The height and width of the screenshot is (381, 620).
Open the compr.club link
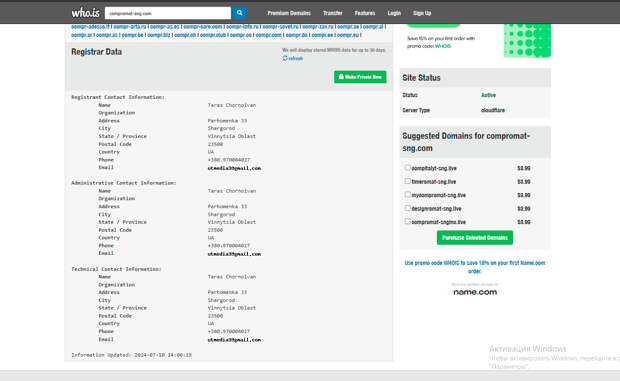213,35
